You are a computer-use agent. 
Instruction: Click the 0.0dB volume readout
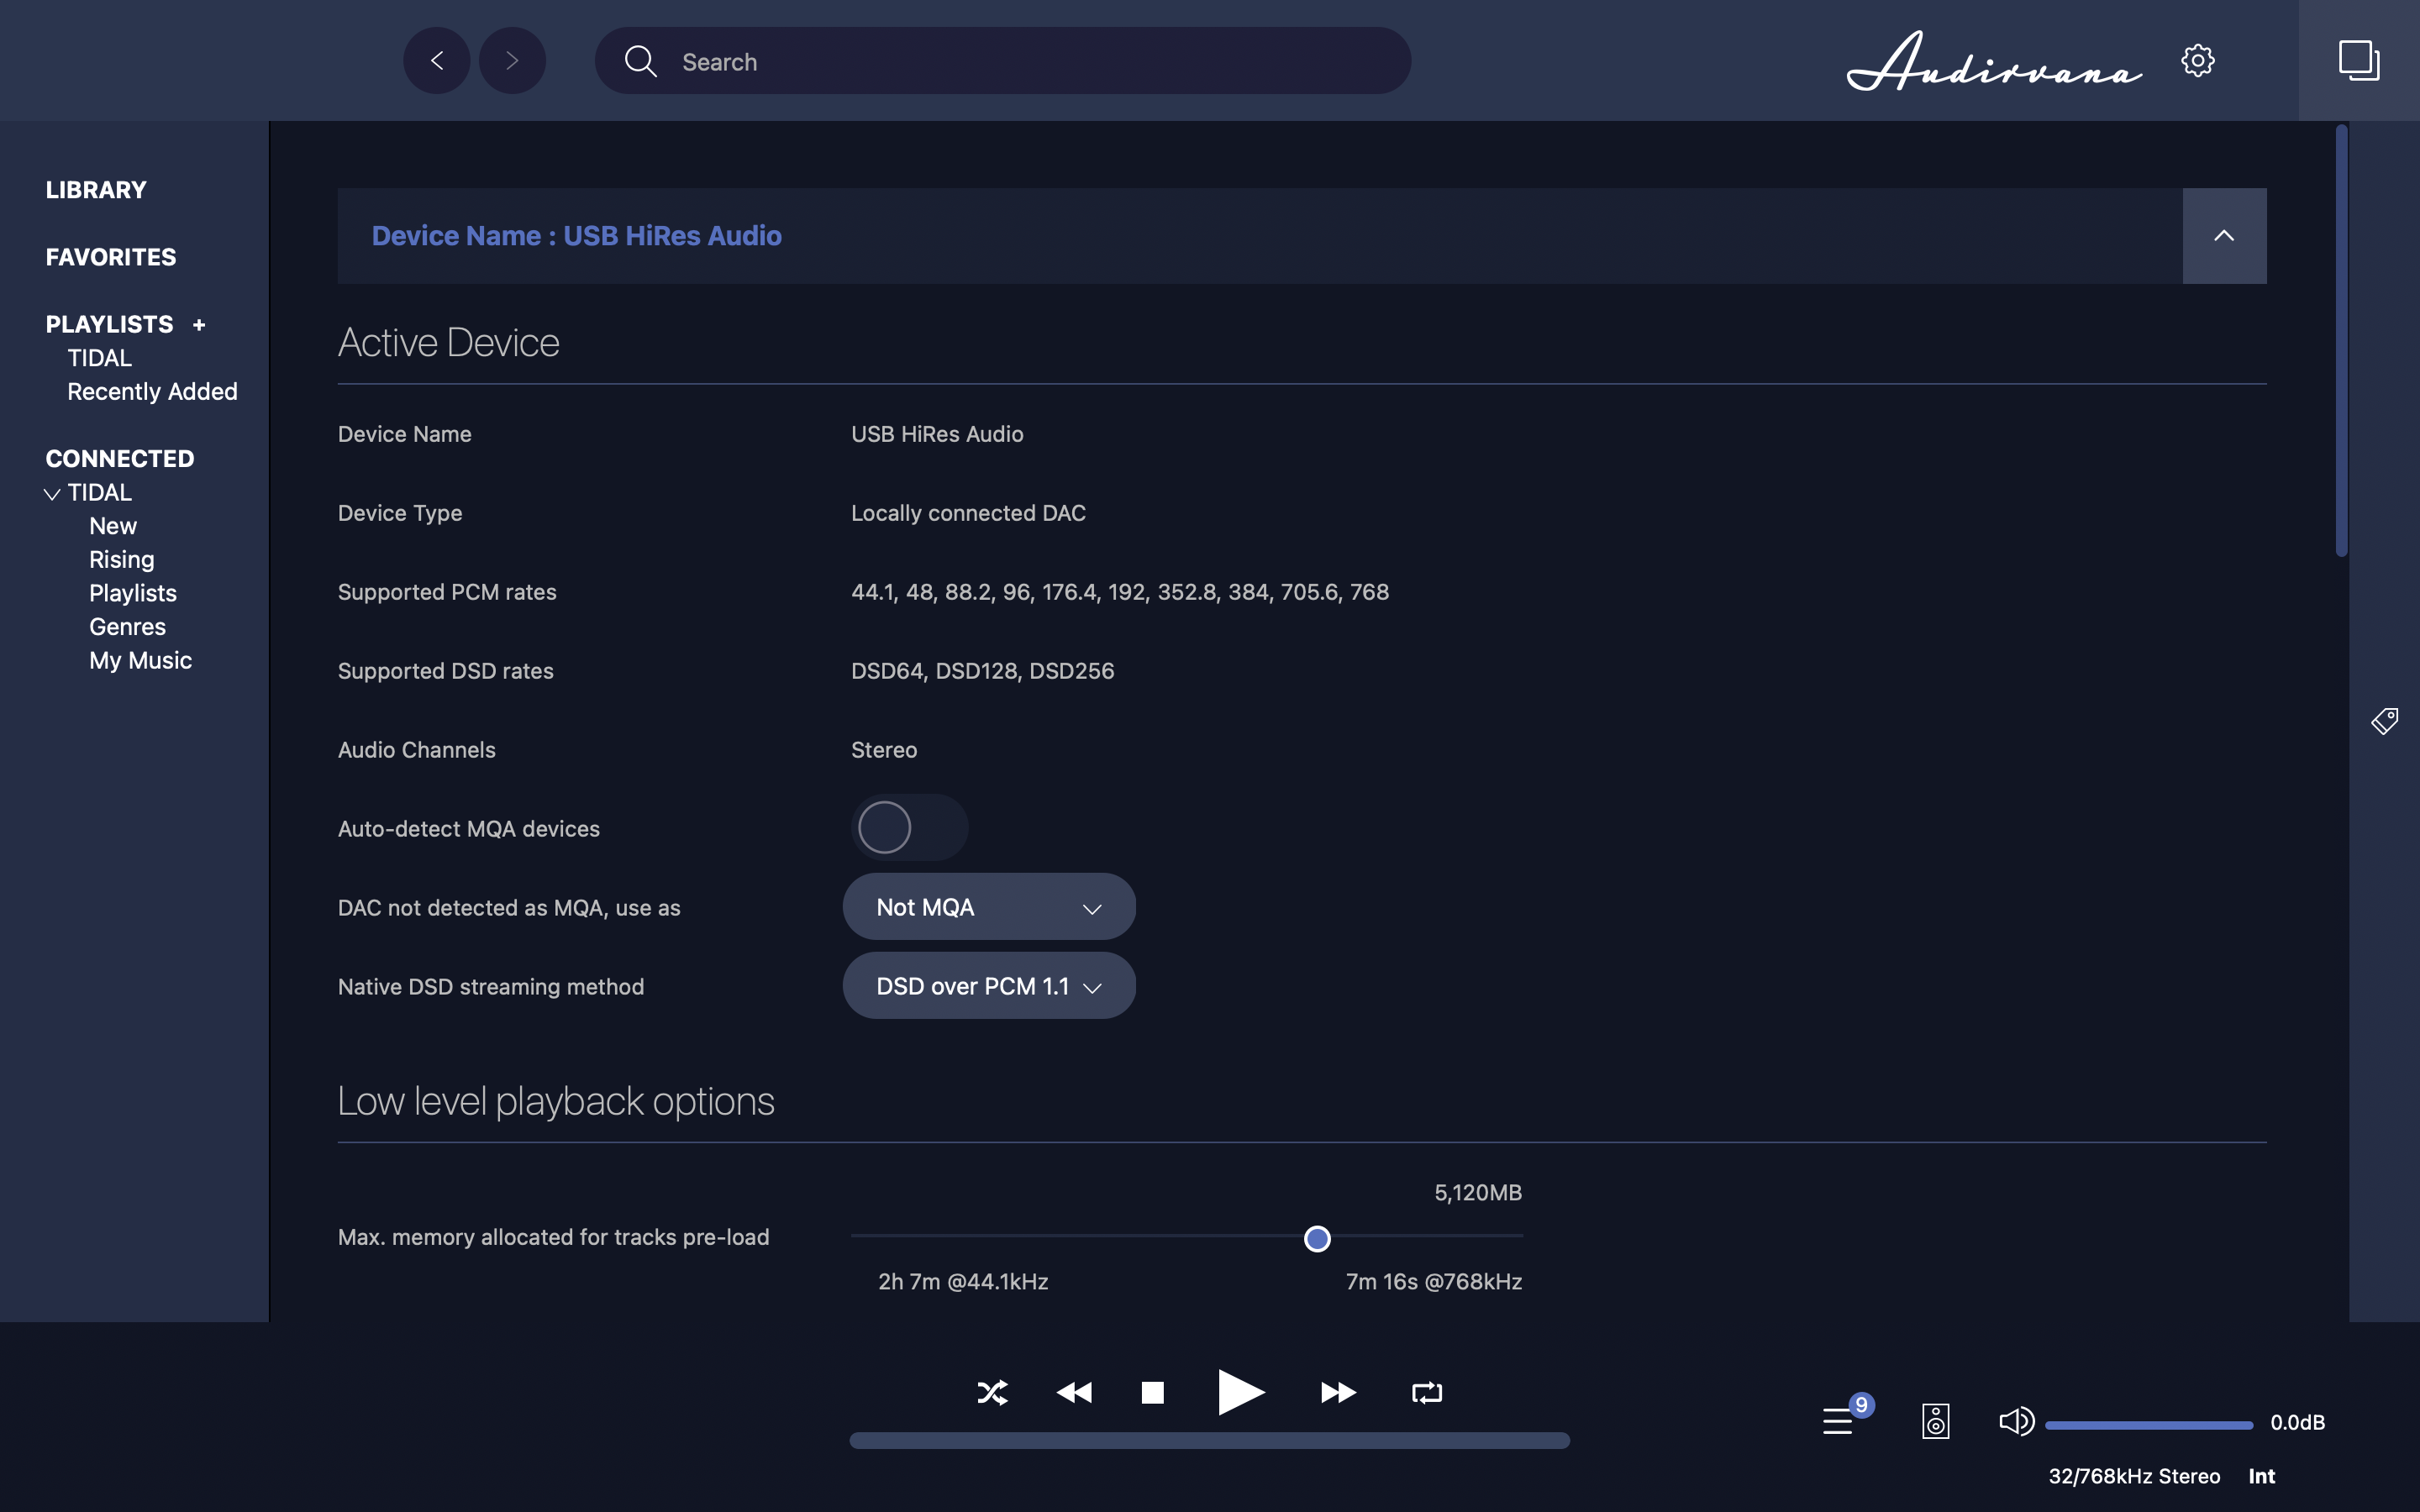point(2297,1422)
